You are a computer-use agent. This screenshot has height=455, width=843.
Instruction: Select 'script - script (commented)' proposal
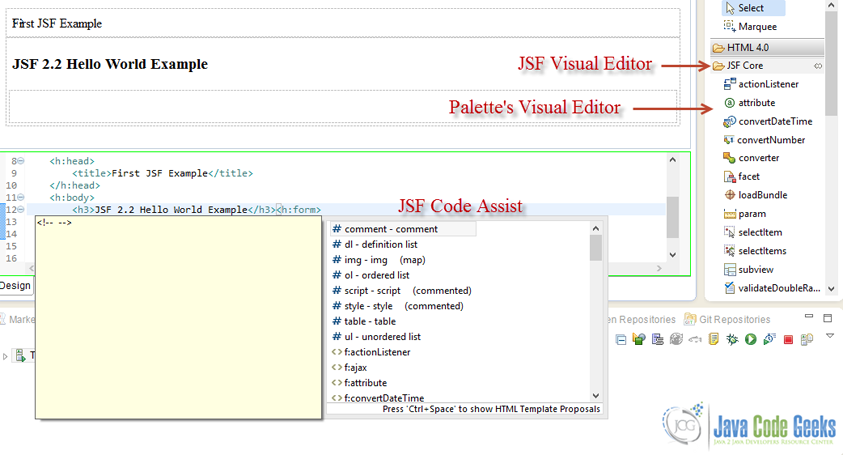coord(402,291)
